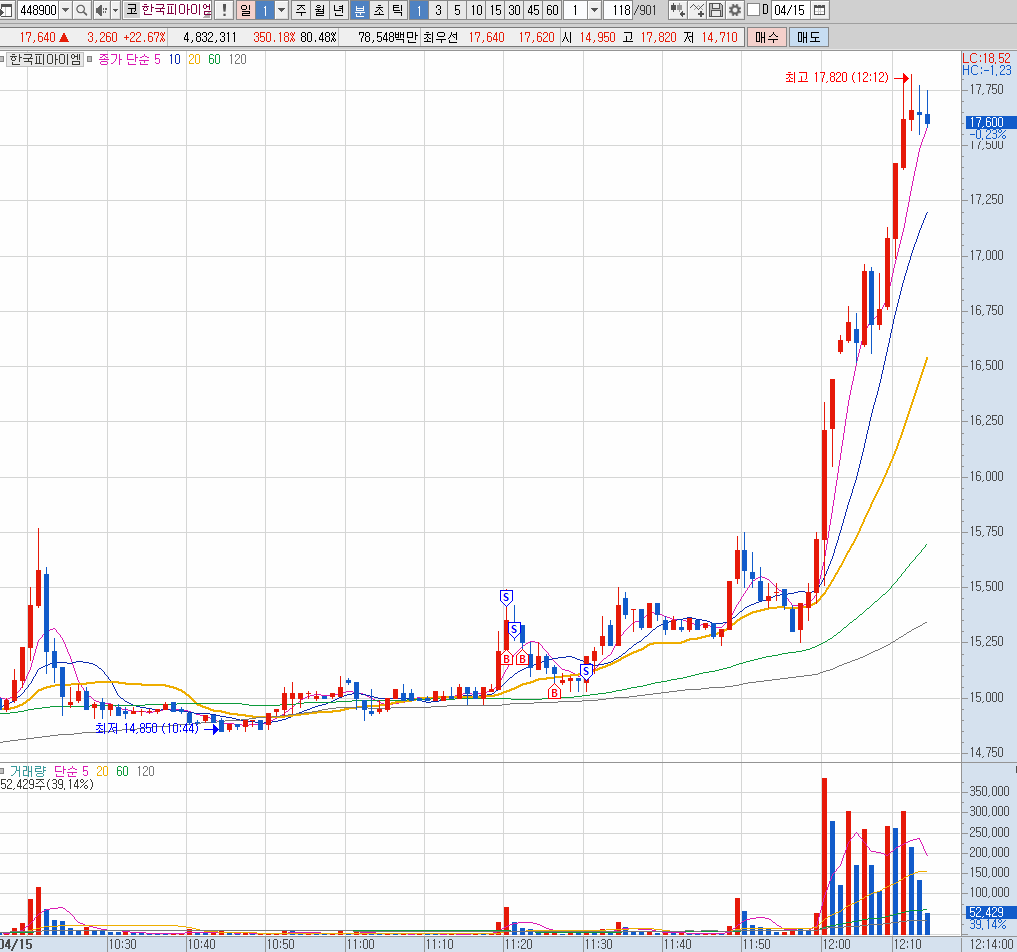Save chart with the floppy disk icon
The width and height of the screenshot is (1017, 952).
(716, 11)
